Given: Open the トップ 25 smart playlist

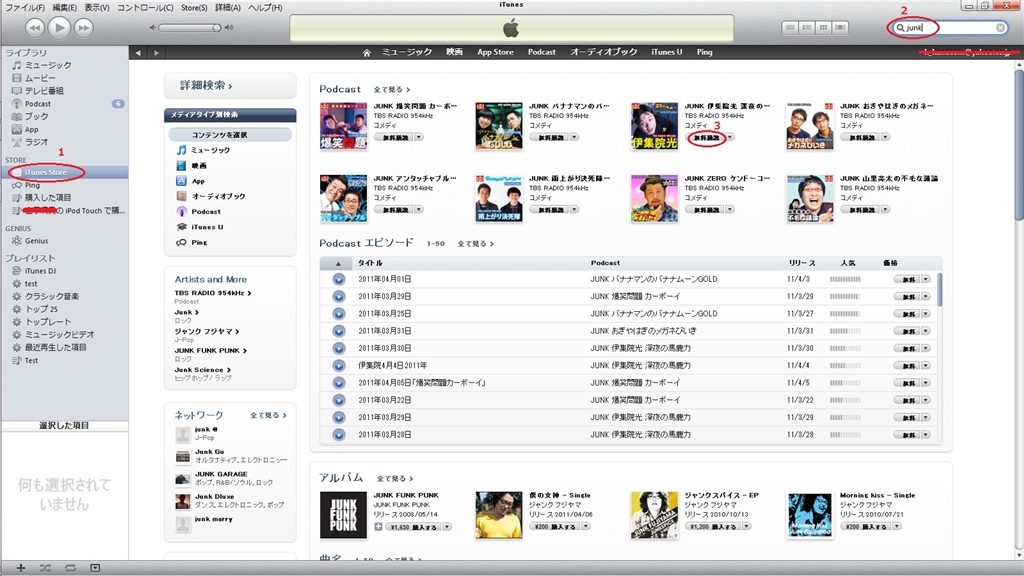Looking at the screenshot, I should pyautogui.click(x=41, y=309).
